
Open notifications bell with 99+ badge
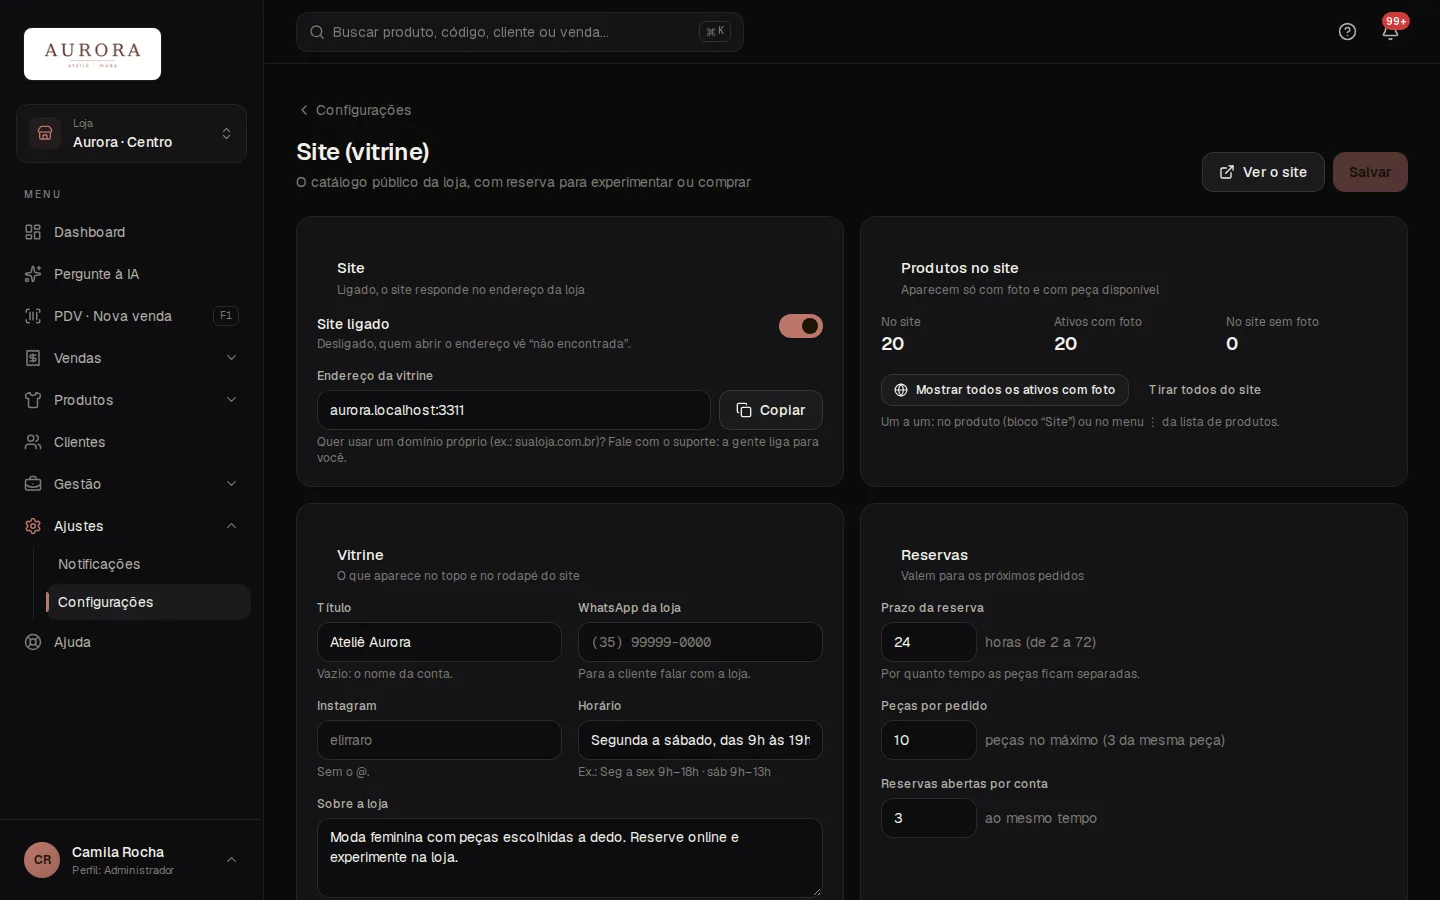coord(1390,32)
